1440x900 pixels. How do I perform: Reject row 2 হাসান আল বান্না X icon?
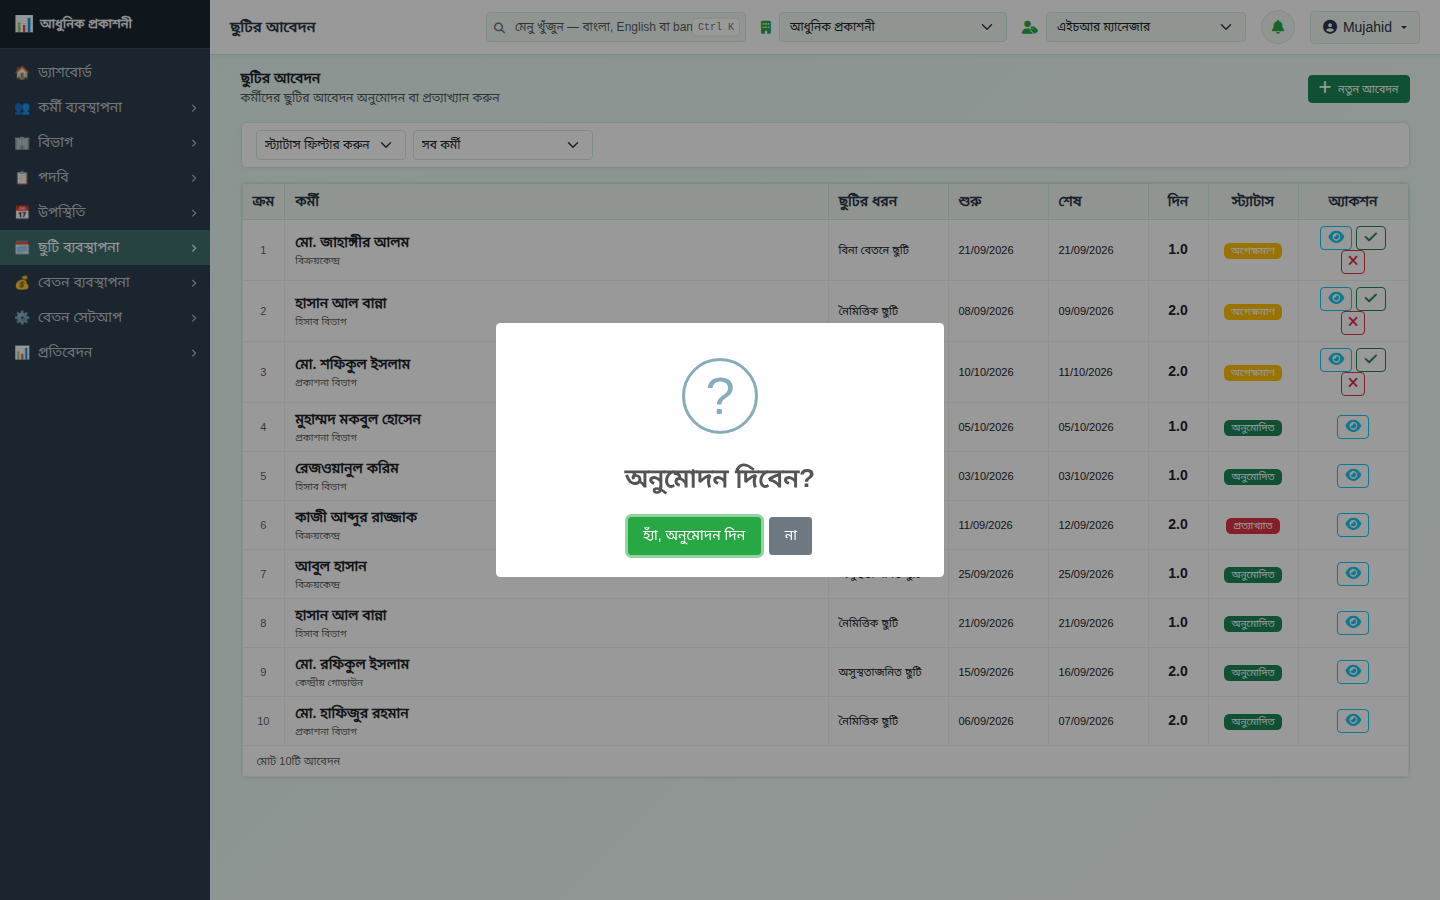coord(1353,322)
